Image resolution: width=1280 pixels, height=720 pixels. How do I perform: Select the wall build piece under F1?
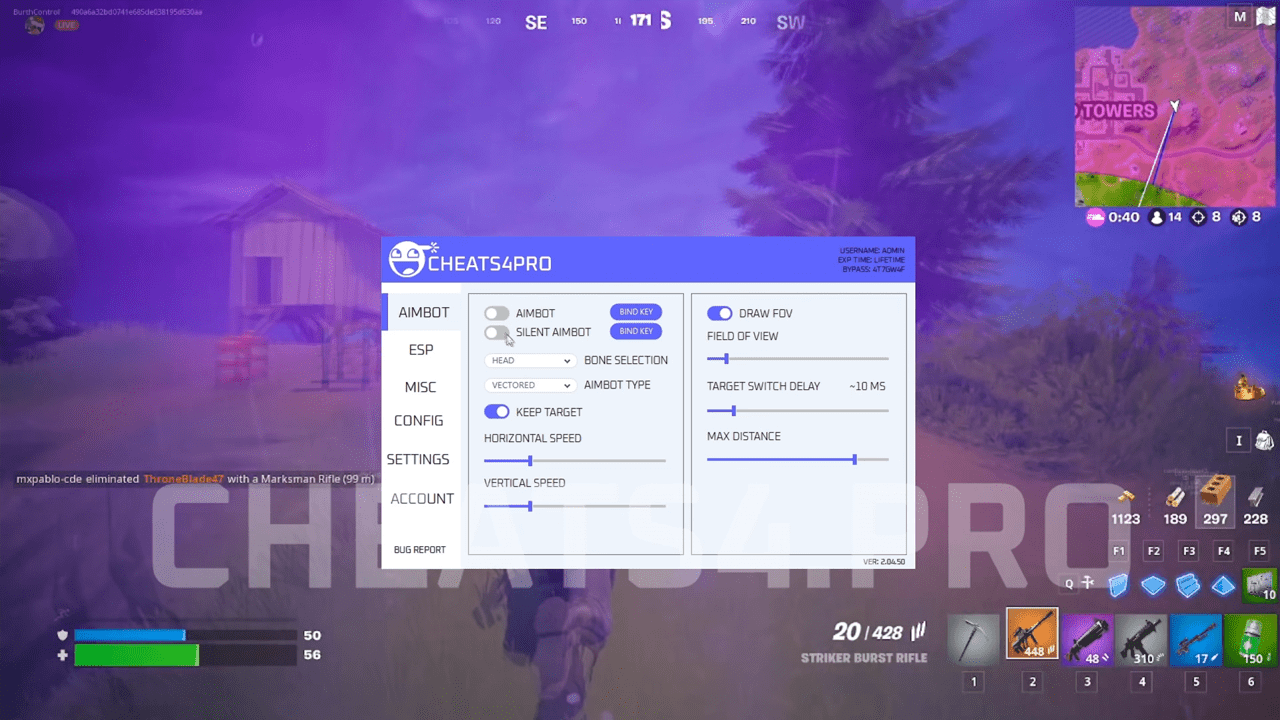click(1119, 585)
